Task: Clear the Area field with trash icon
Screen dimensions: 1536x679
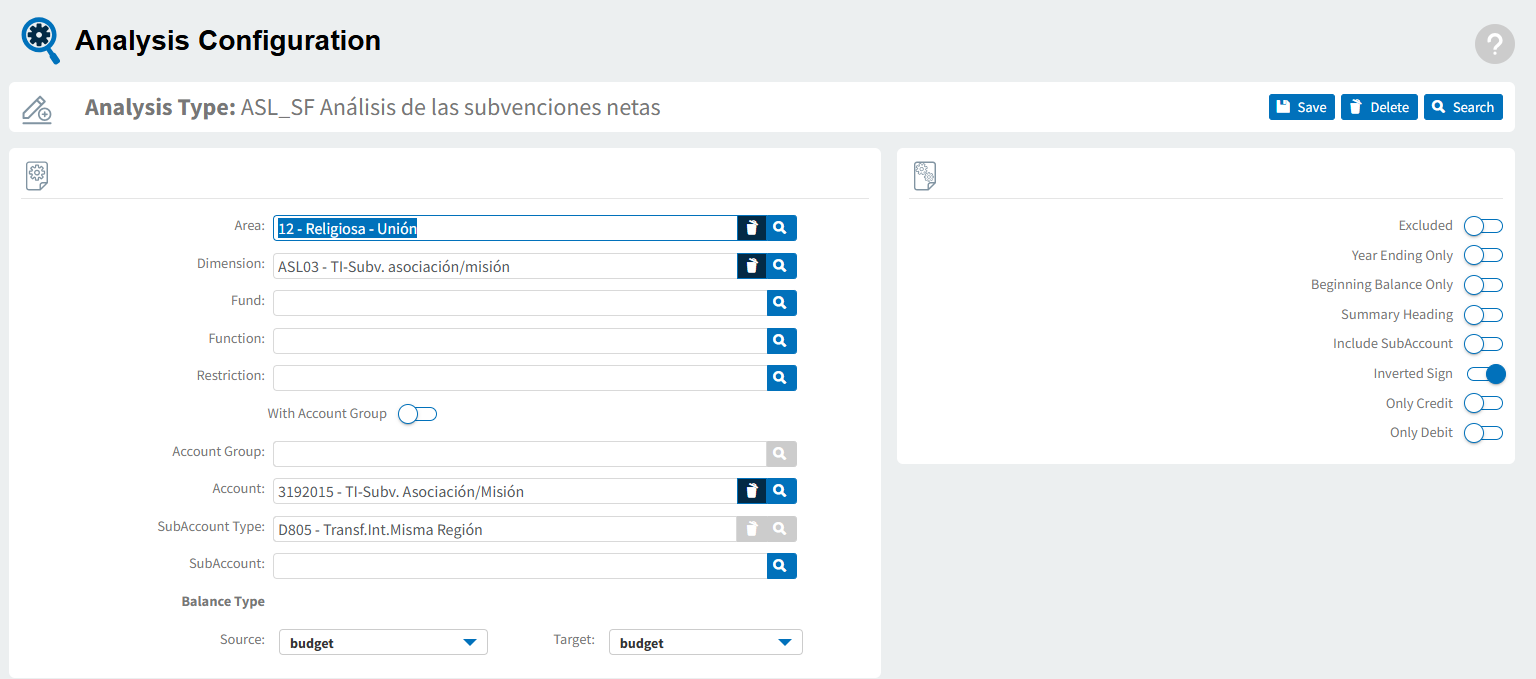Action: click(752, 228)
